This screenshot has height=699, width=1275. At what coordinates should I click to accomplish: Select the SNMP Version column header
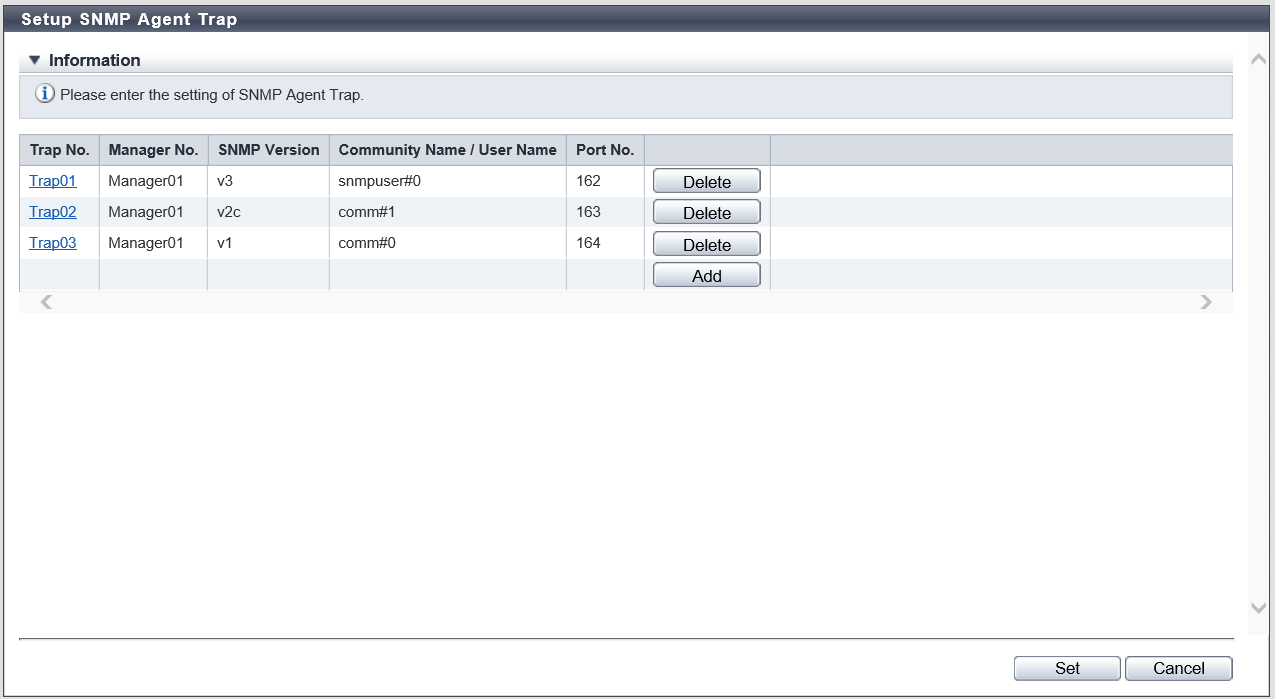point(268,150)
